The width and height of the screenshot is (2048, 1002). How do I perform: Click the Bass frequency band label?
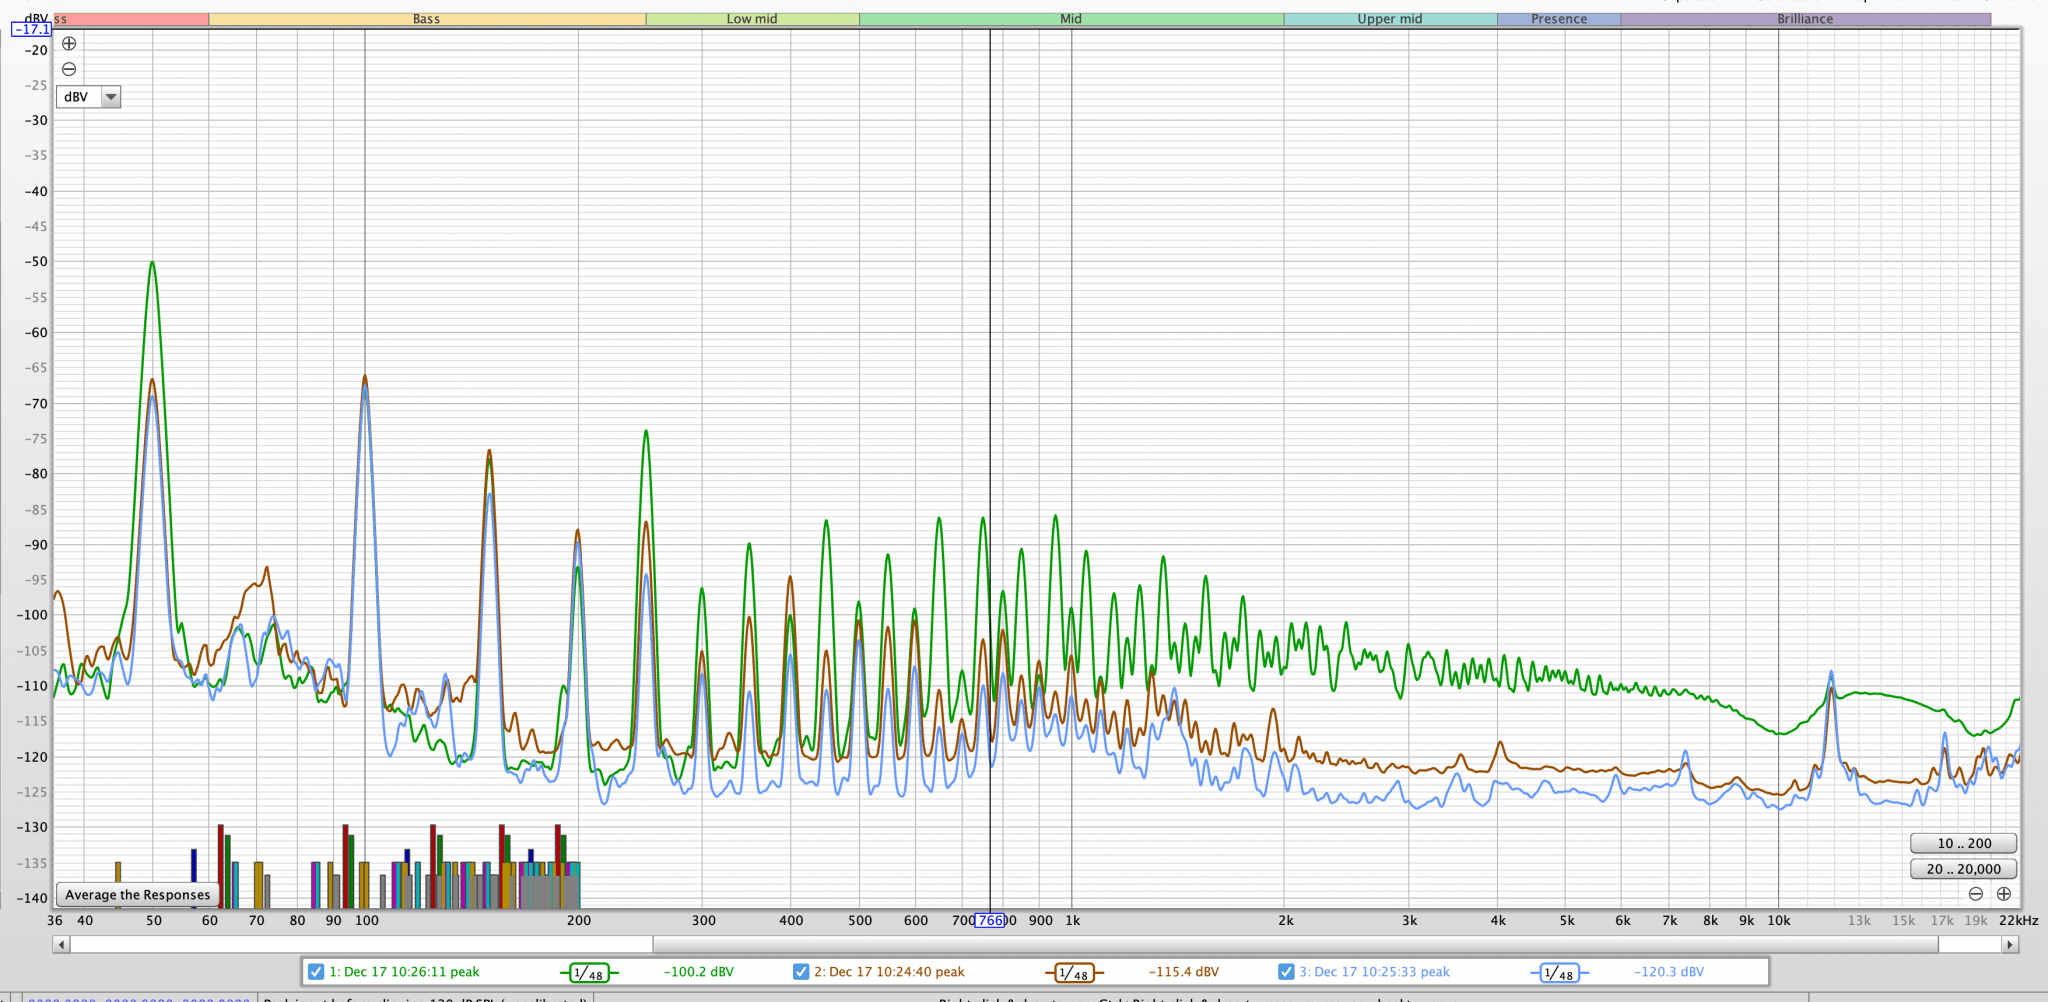coord(426,19)
